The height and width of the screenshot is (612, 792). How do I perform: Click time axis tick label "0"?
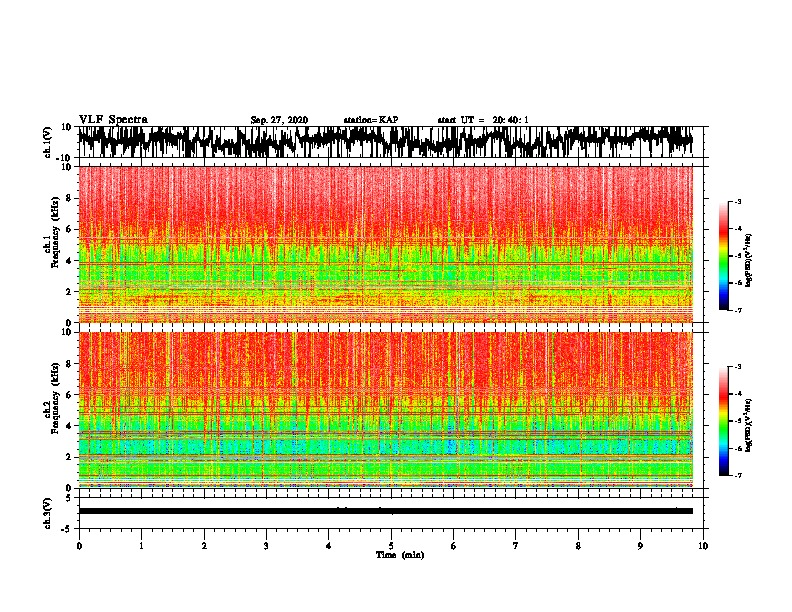coord(79,546)
